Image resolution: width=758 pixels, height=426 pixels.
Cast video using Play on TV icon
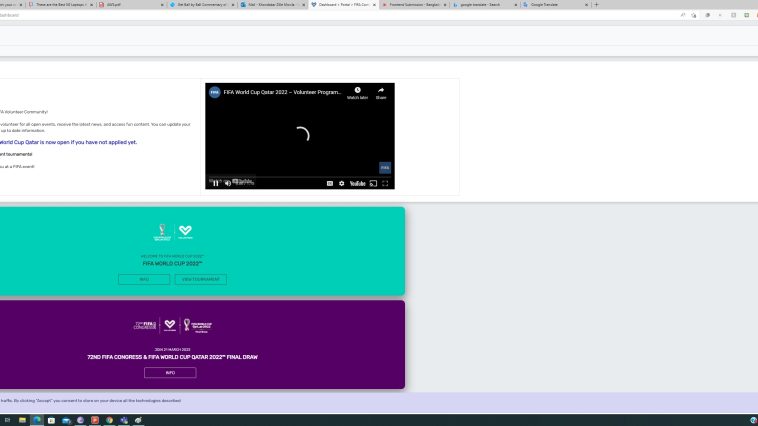(373, 183)
